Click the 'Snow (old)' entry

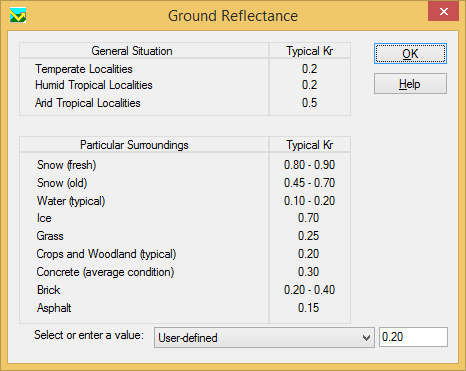(62, 183)
